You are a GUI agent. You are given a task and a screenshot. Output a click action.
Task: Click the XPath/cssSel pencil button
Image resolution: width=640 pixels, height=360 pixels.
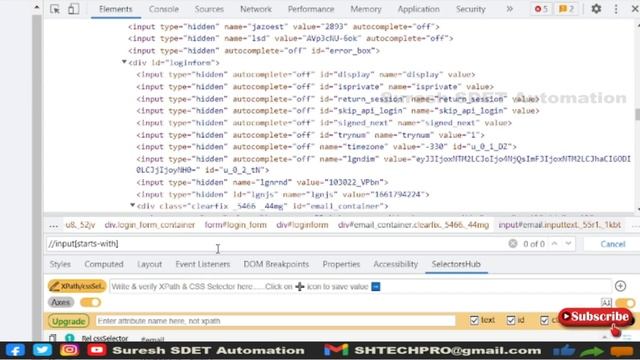(x=77, y=286)
